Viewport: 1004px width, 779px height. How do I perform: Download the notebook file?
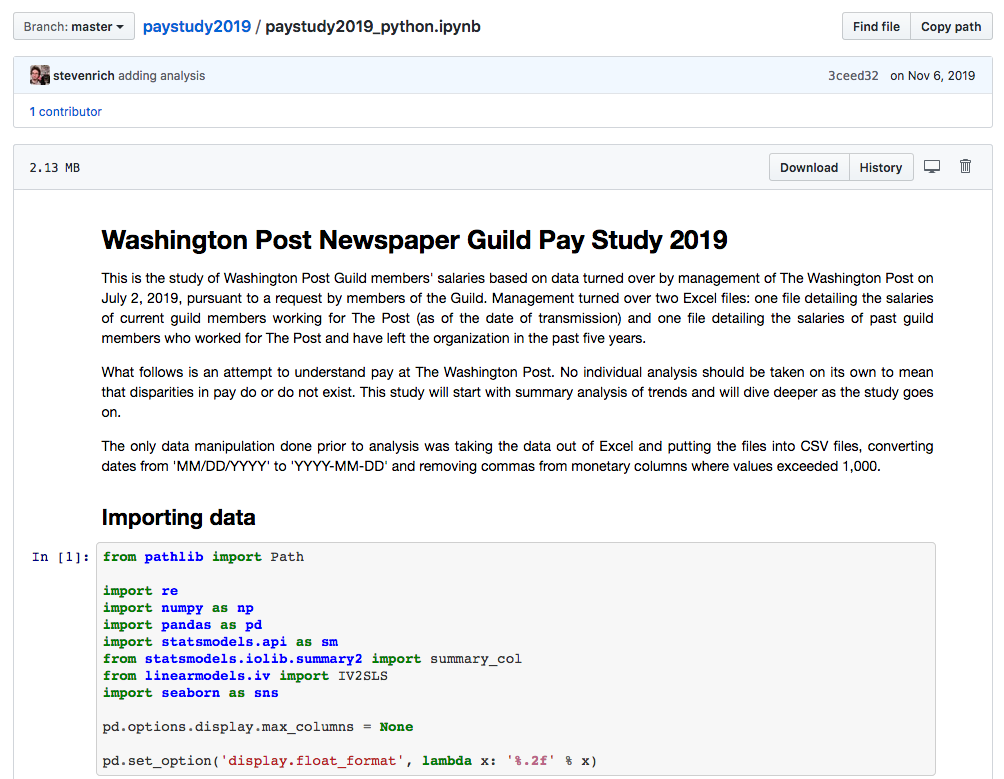809,167
